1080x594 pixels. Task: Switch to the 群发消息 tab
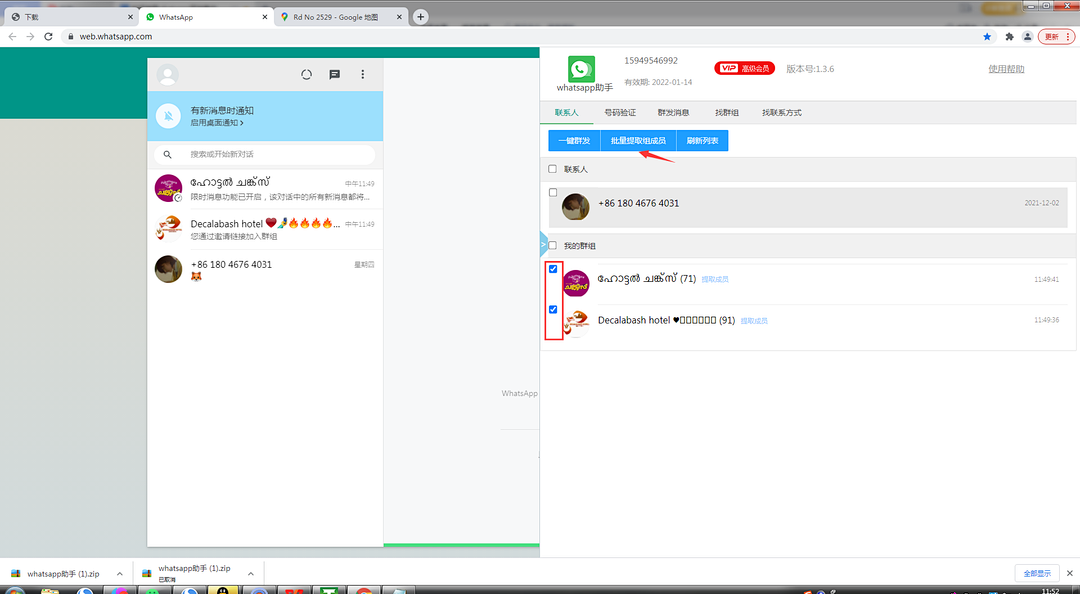[x=673, y=112]
